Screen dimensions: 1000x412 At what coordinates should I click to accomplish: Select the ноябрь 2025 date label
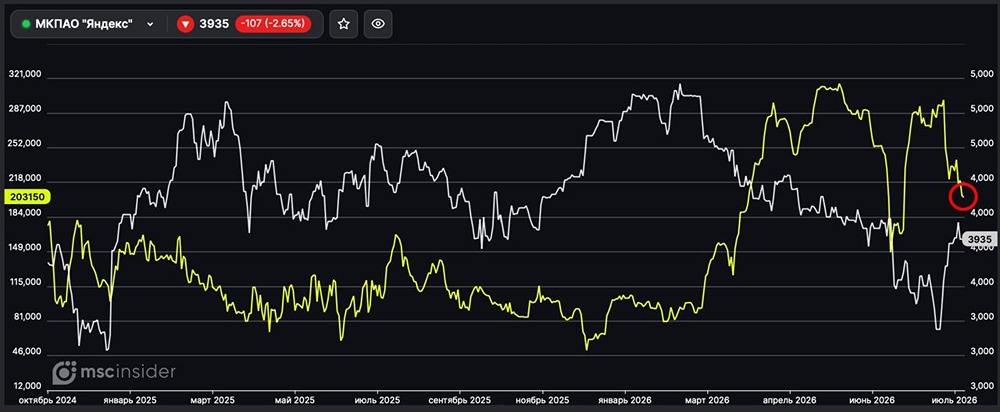click(x=541, y=401)
